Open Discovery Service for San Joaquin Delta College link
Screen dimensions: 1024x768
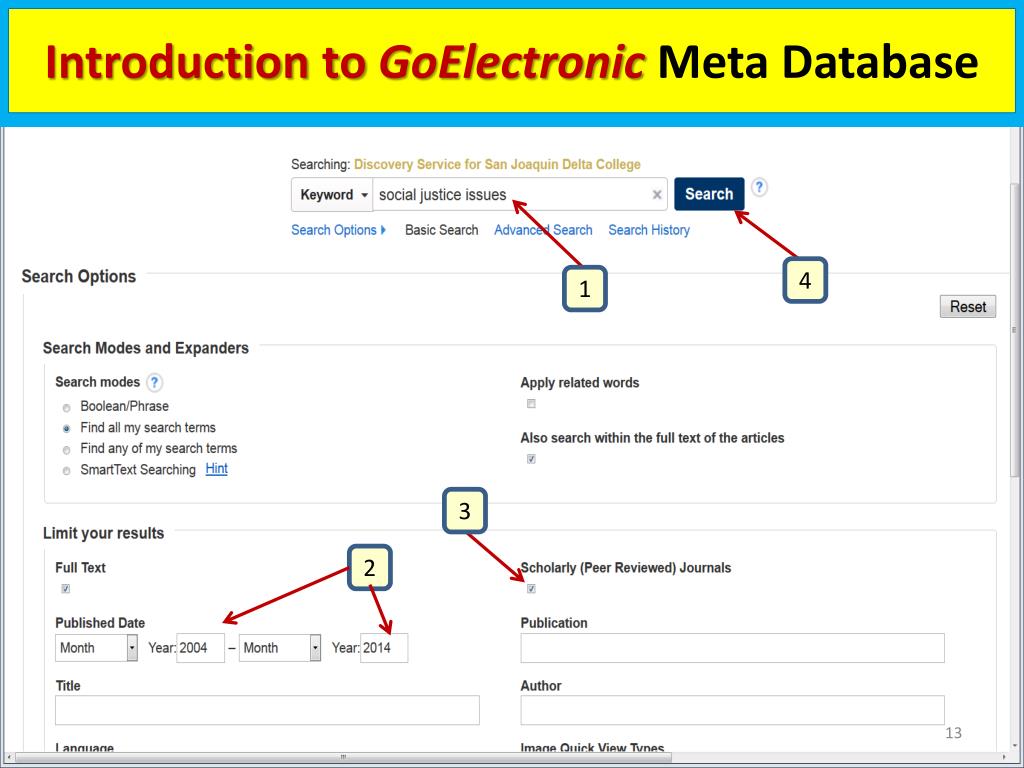[497, 165]
